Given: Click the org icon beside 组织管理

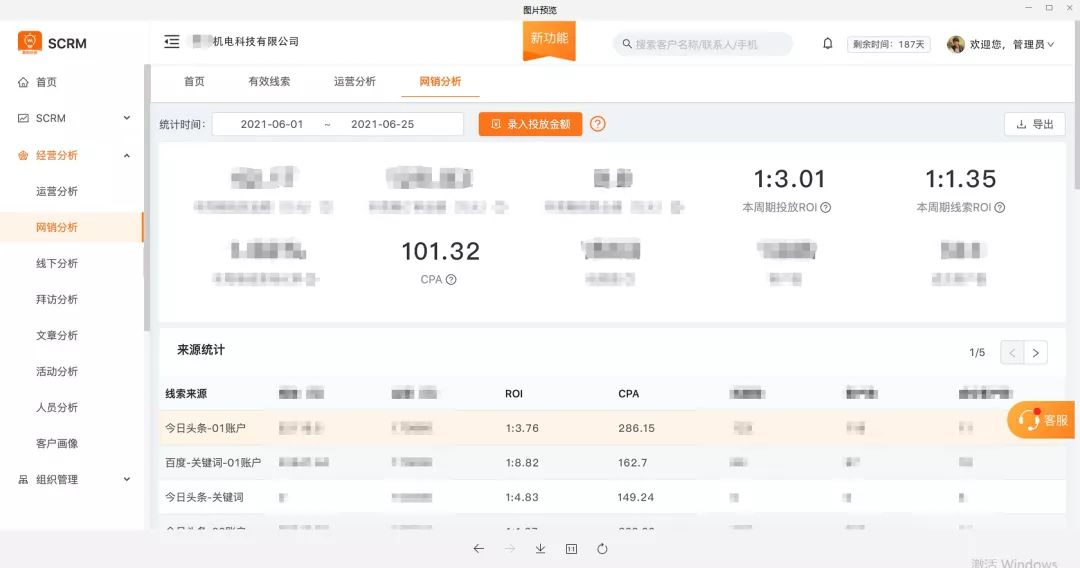Looking at the screenshot, I should (x=23, y=479).
